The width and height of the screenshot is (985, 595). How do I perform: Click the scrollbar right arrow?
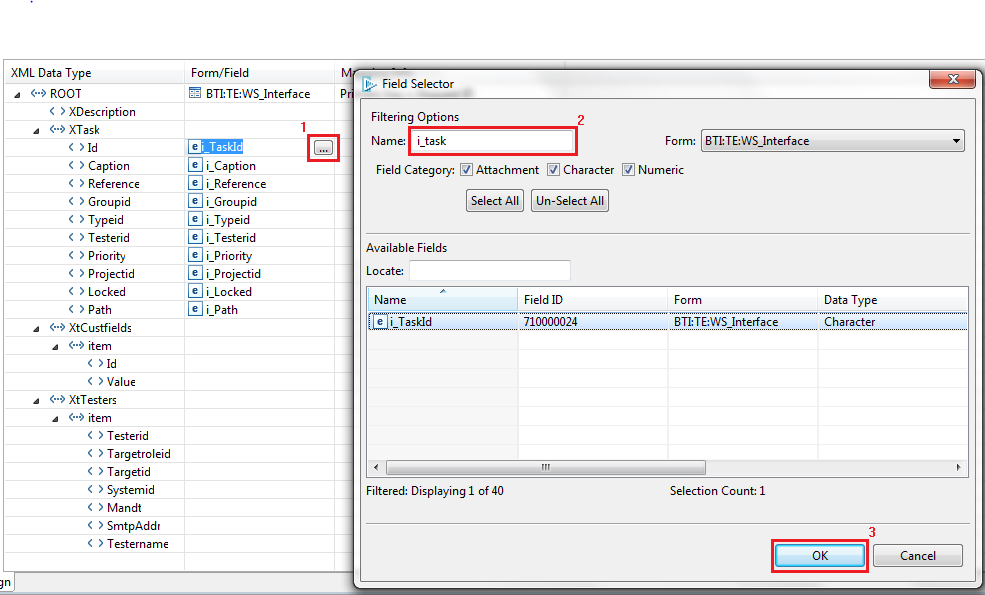click(959, 467)
